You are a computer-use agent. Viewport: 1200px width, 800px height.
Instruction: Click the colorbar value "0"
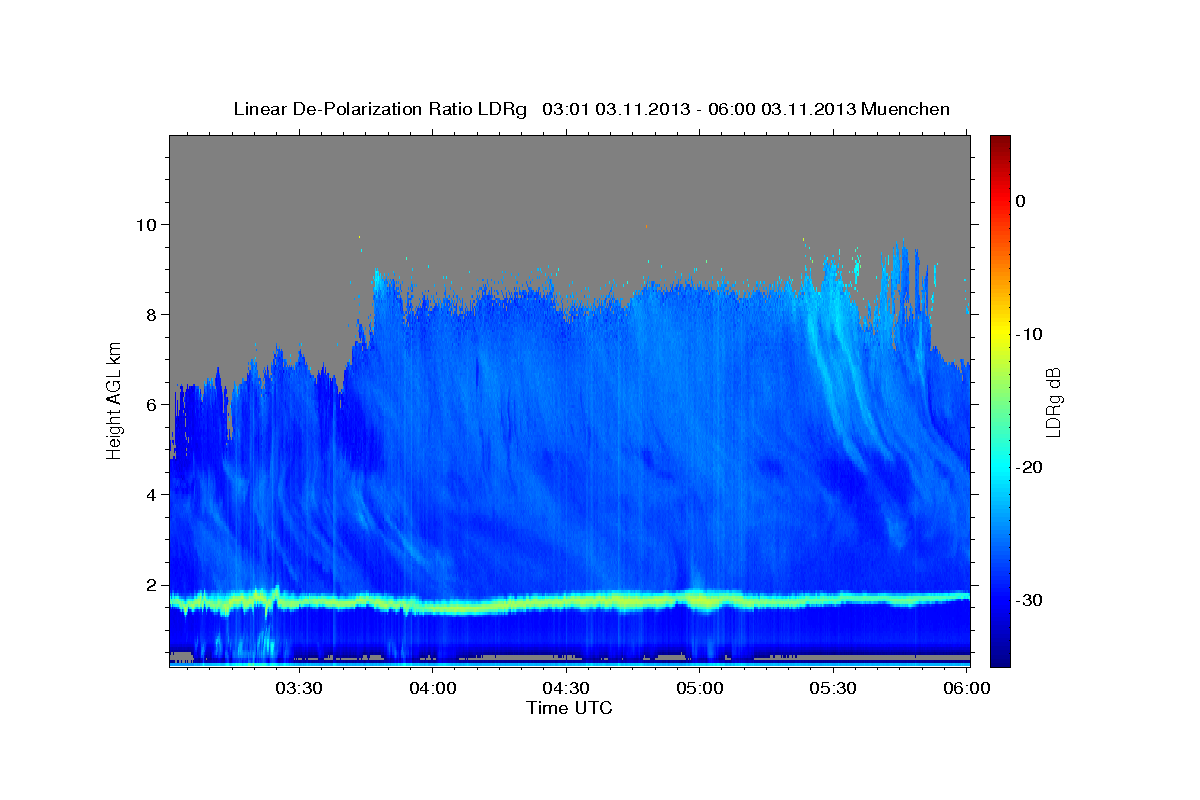(x=1020, y=201)
